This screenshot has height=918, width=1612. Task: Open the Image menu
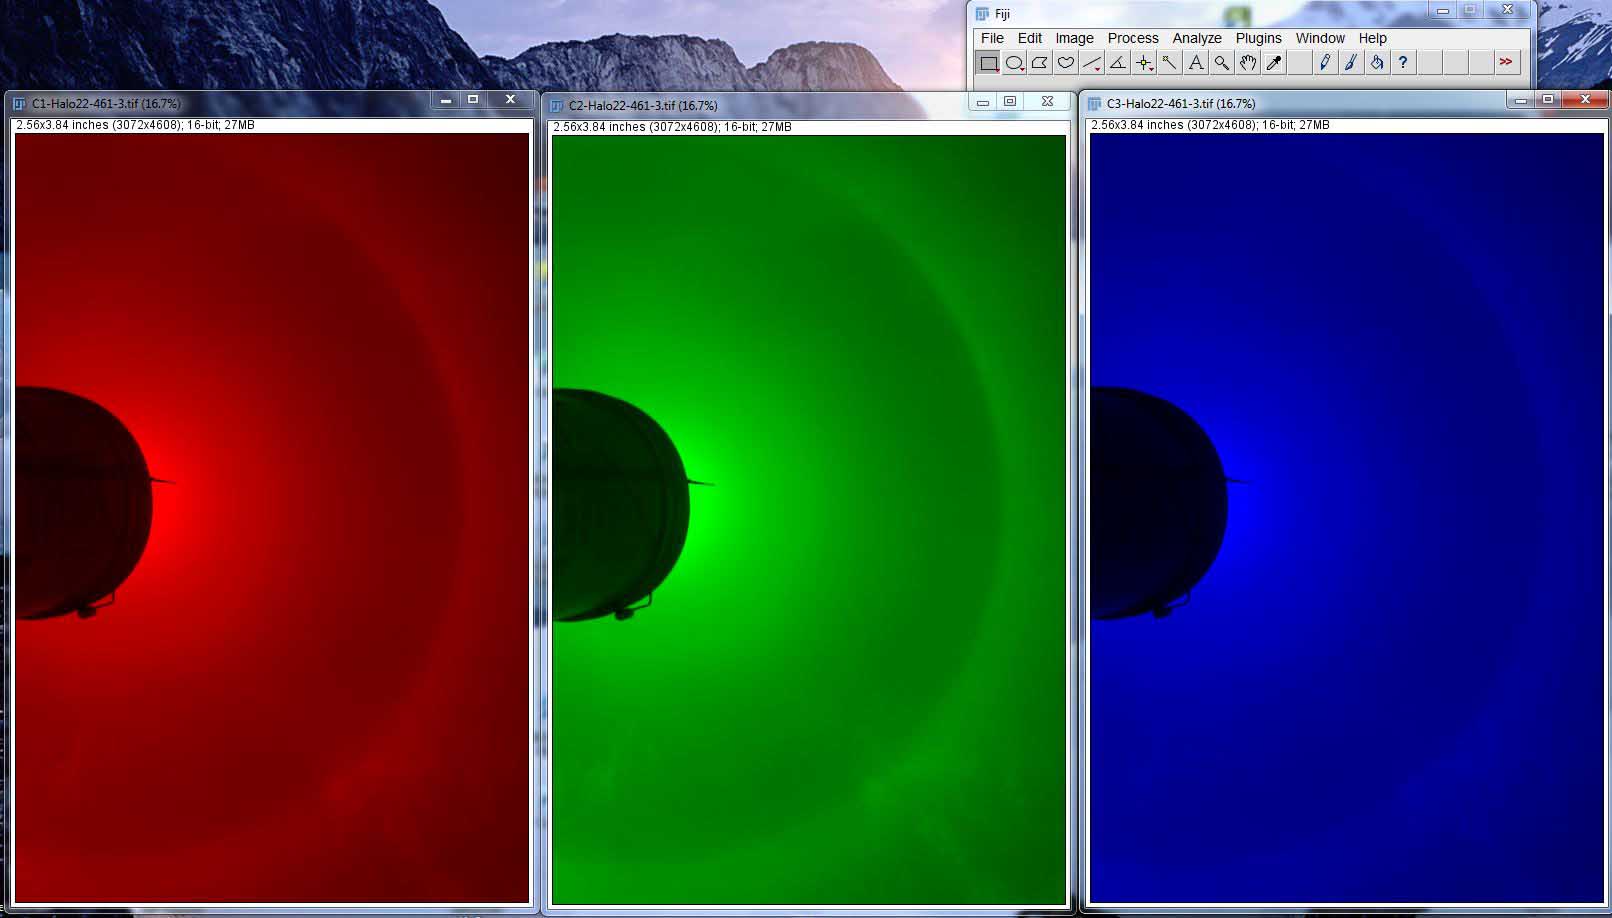[1074, 38]
